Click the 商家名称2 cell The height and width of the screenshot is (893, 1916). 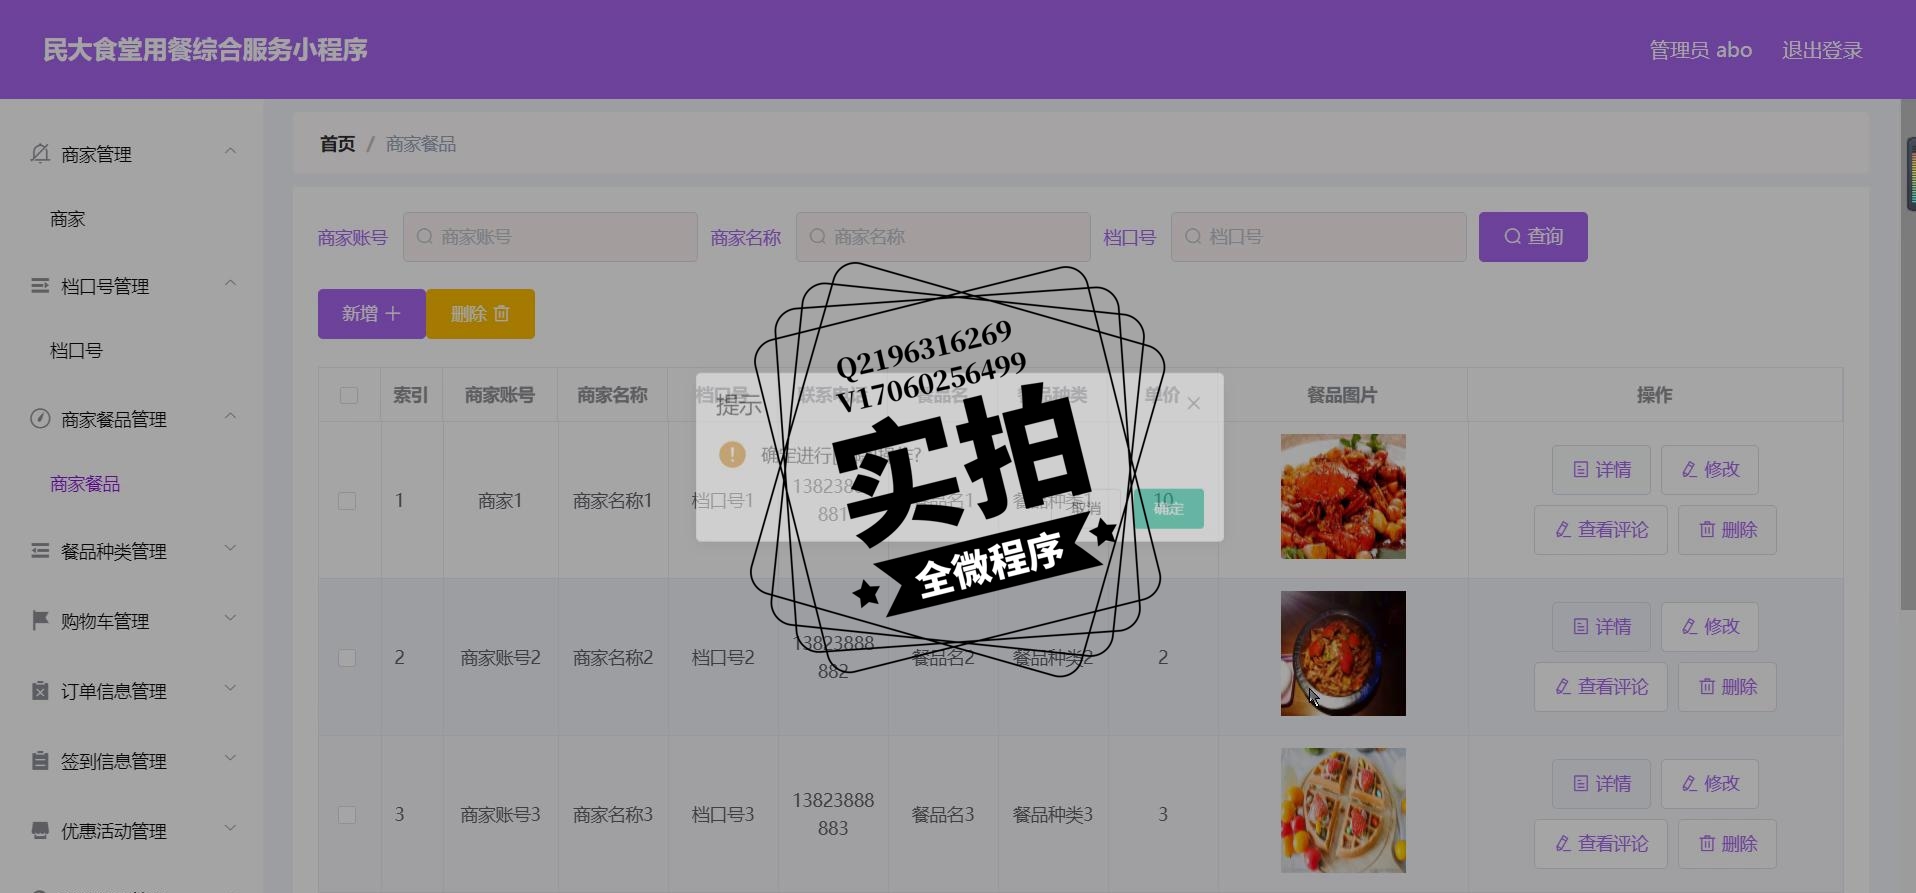[613, 658]
